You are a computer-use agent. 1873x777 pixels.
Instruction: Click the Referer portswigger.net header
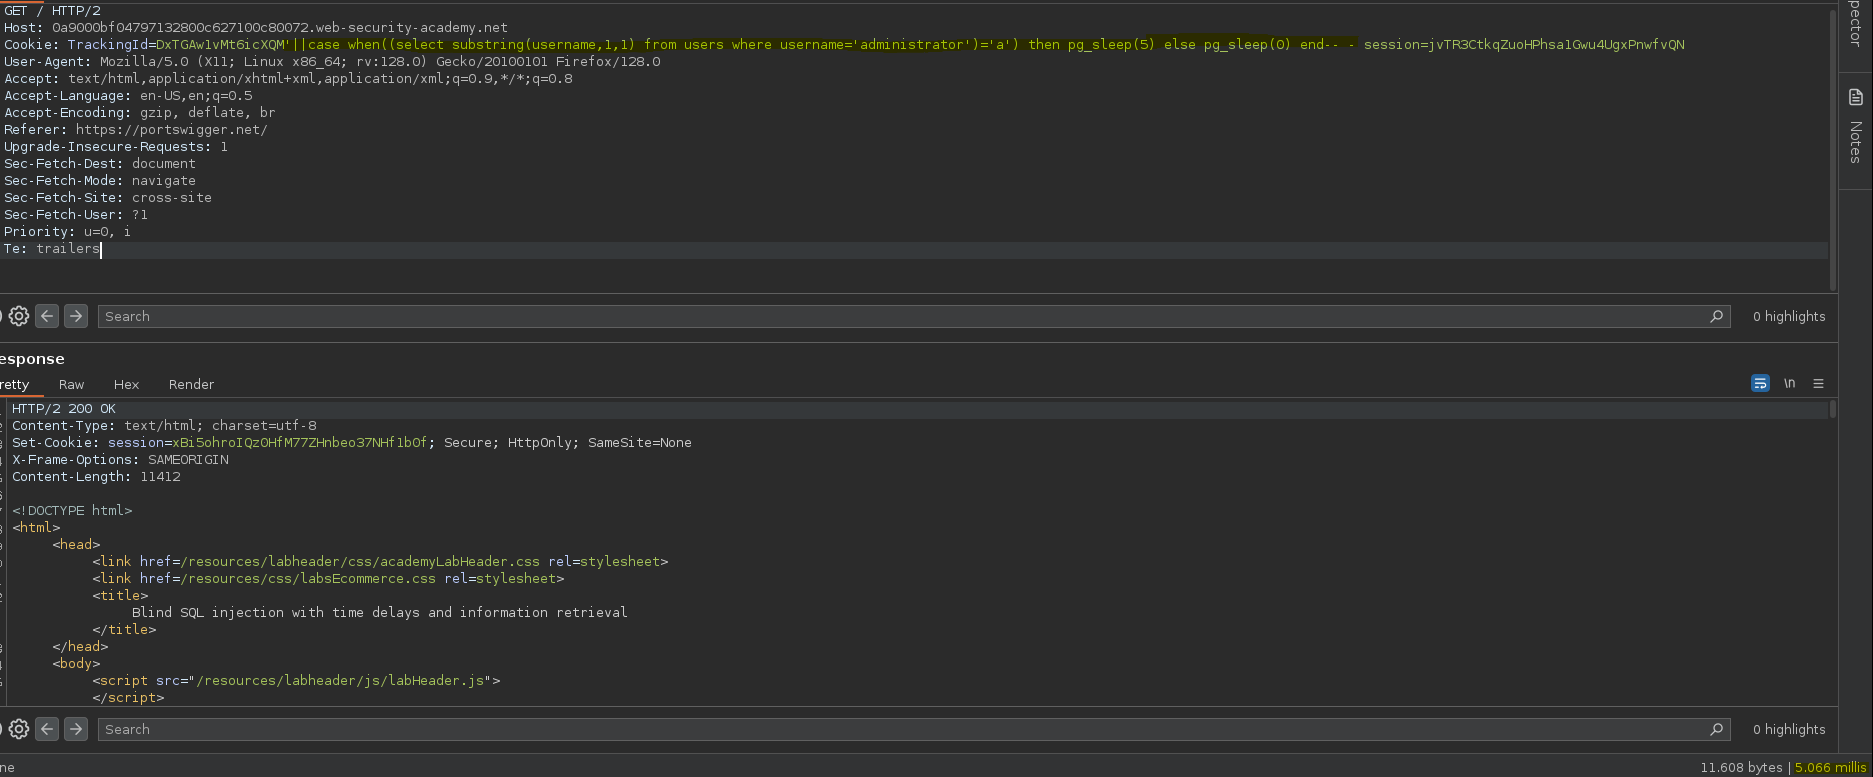136,130
